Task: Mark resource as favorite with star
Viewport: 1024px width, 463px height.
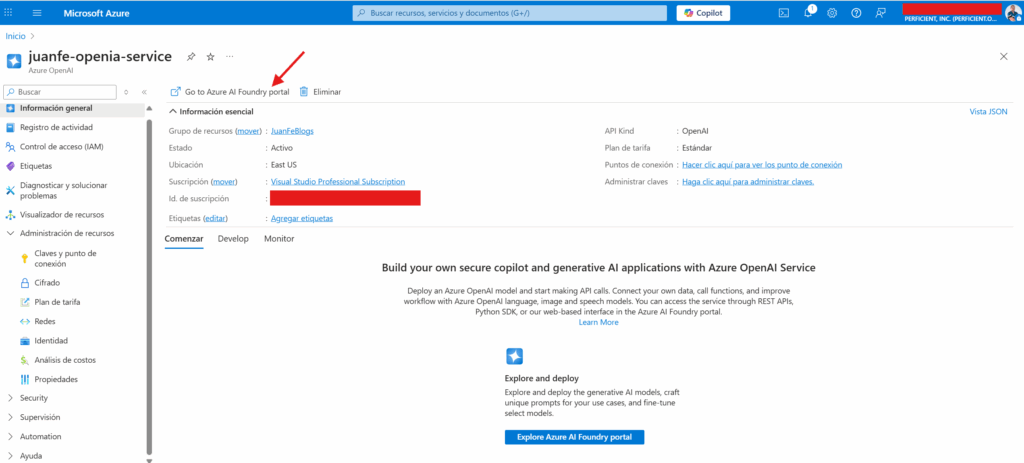Action: [210, 56]
